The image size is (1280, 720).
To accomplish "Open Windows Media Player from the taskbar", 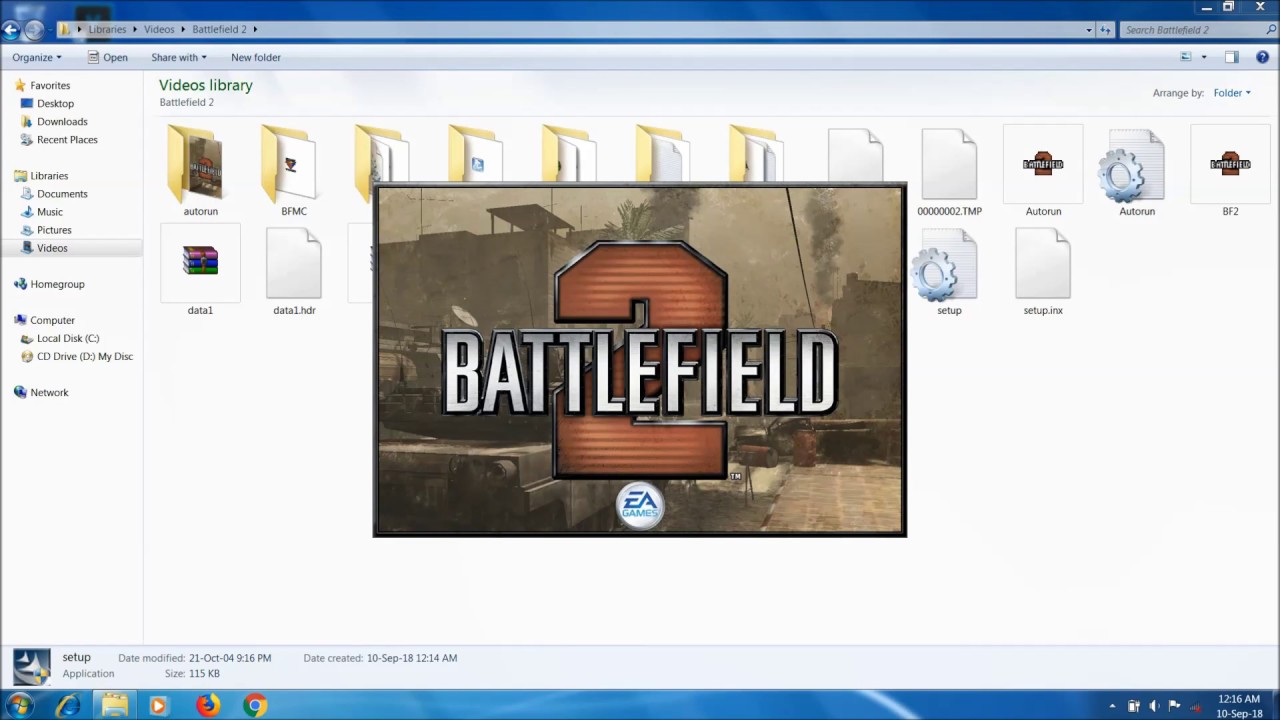I will coord(158,705).
